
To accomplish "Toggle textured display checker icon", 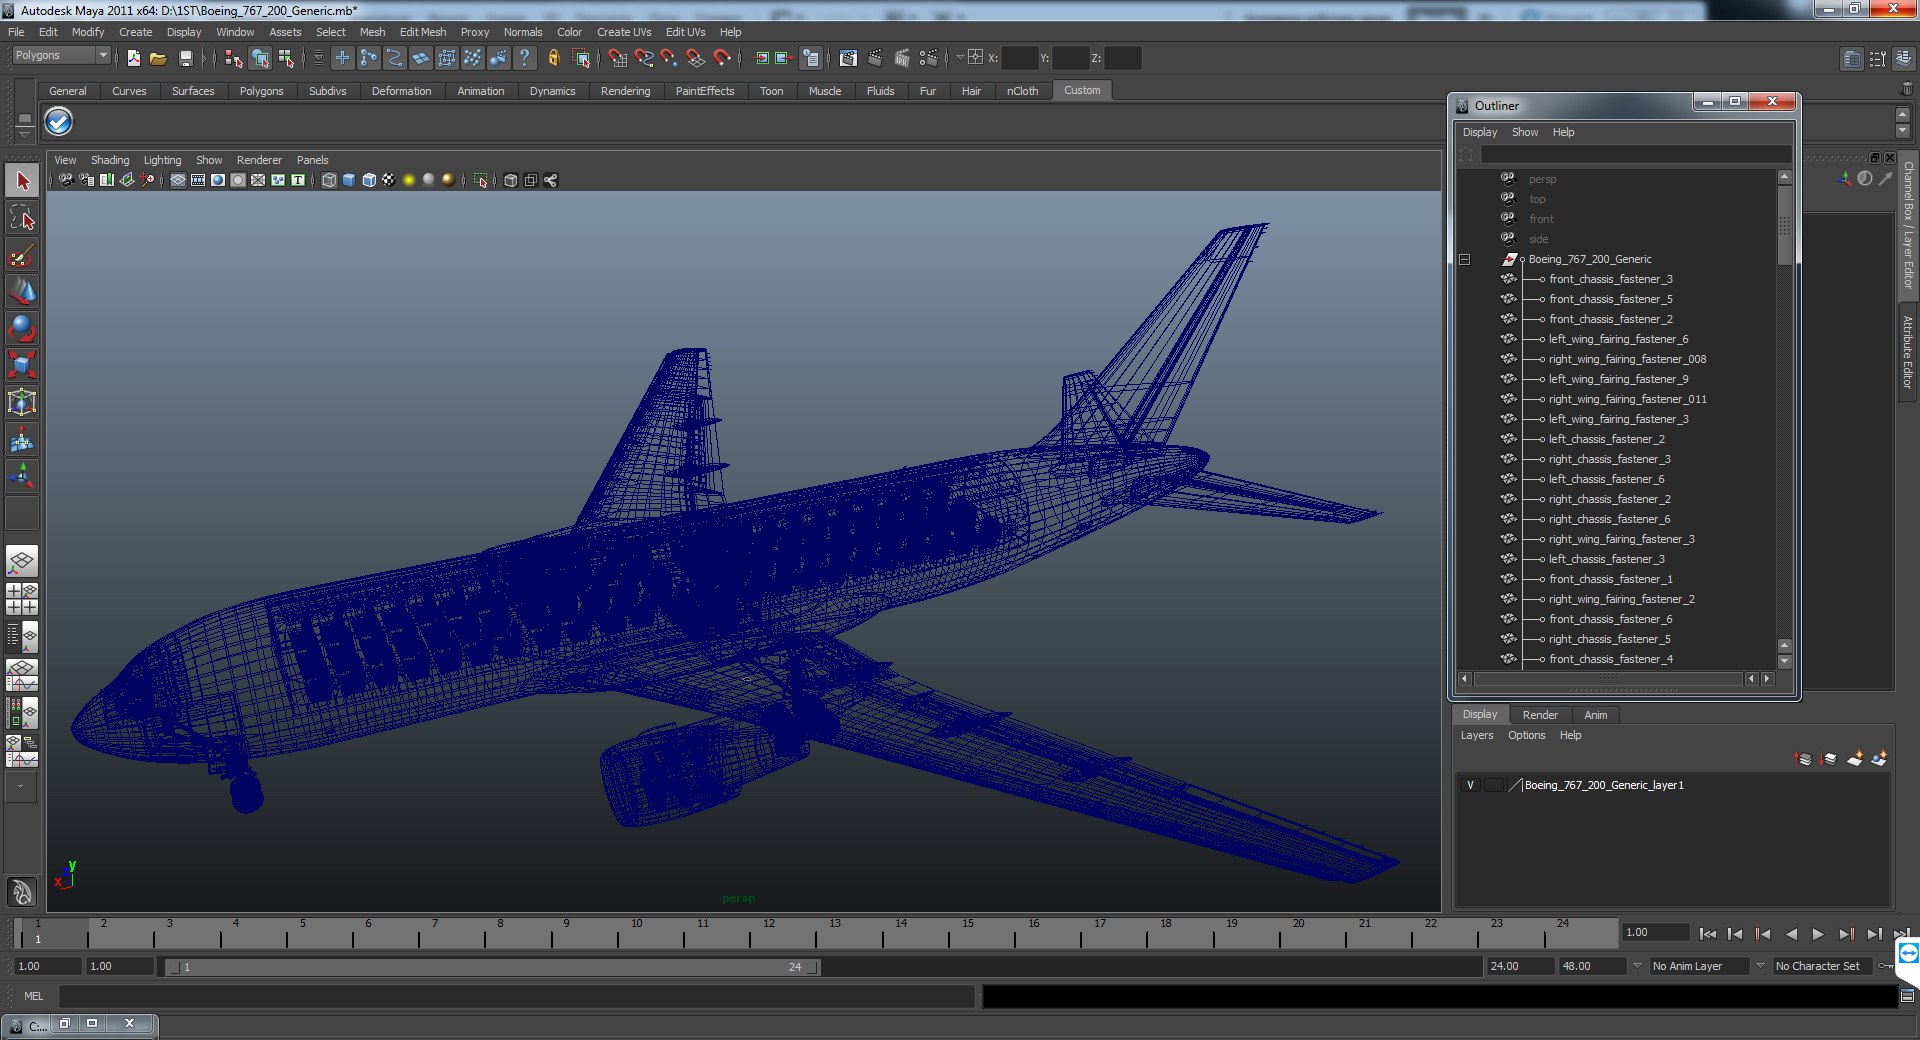I will 389,180.
